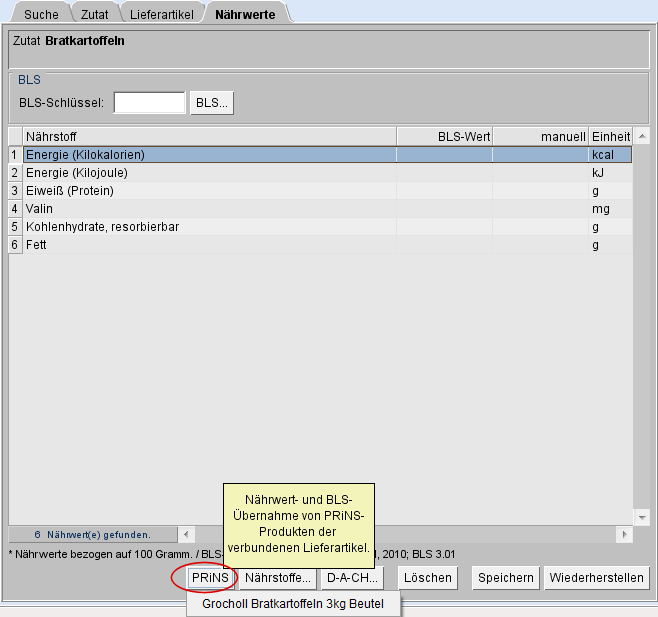Save with the Speichern button

505,578
